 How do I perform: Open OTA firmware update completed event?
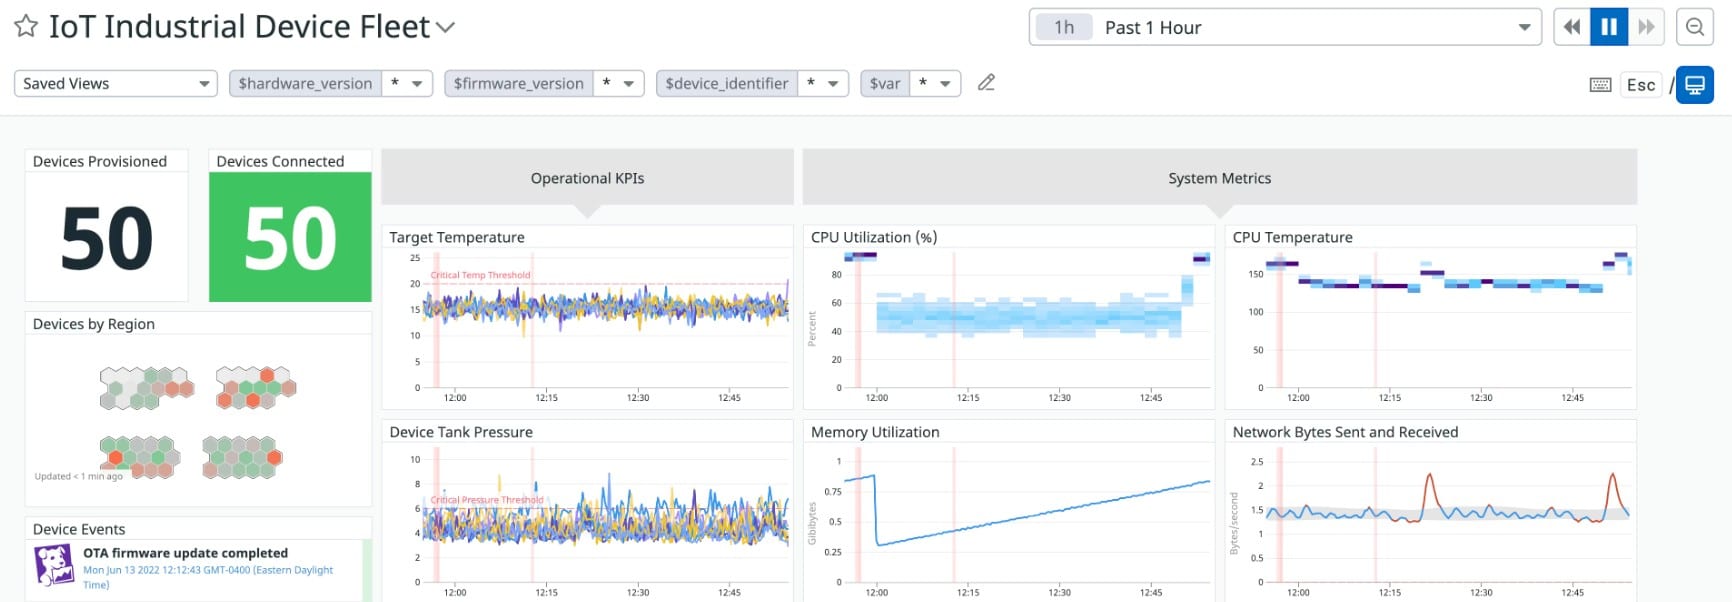point(185,553)
